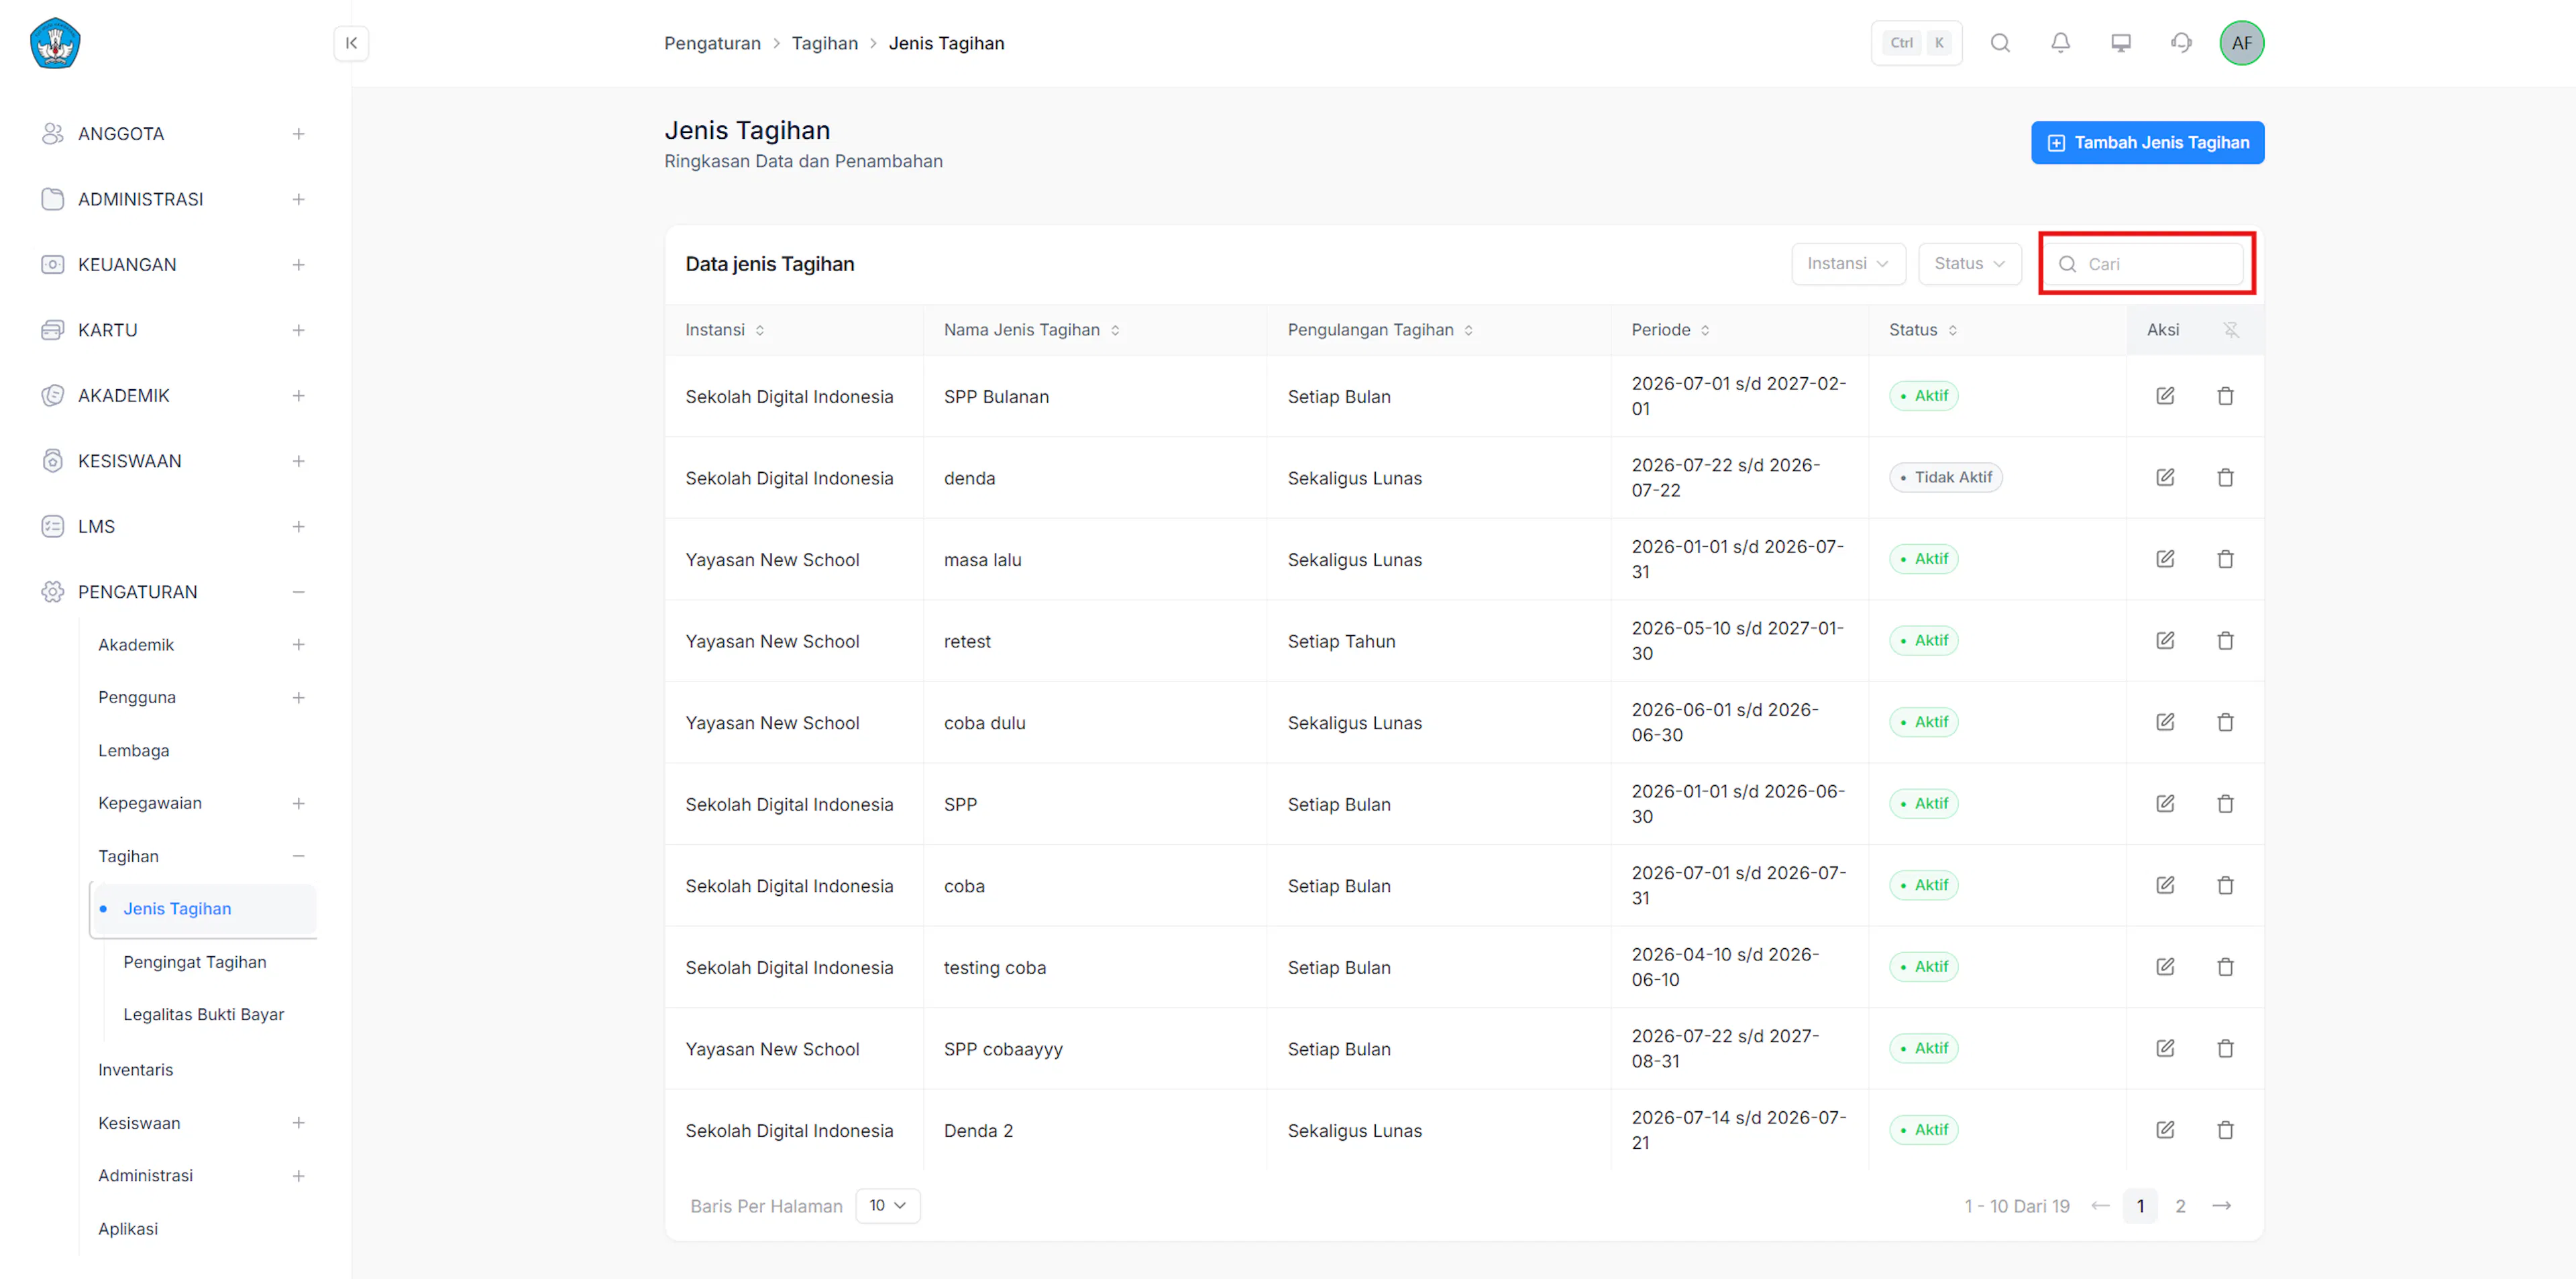2576x1279 pixels.
Task: Click the Cari search input field
Action: point(2146,264)
